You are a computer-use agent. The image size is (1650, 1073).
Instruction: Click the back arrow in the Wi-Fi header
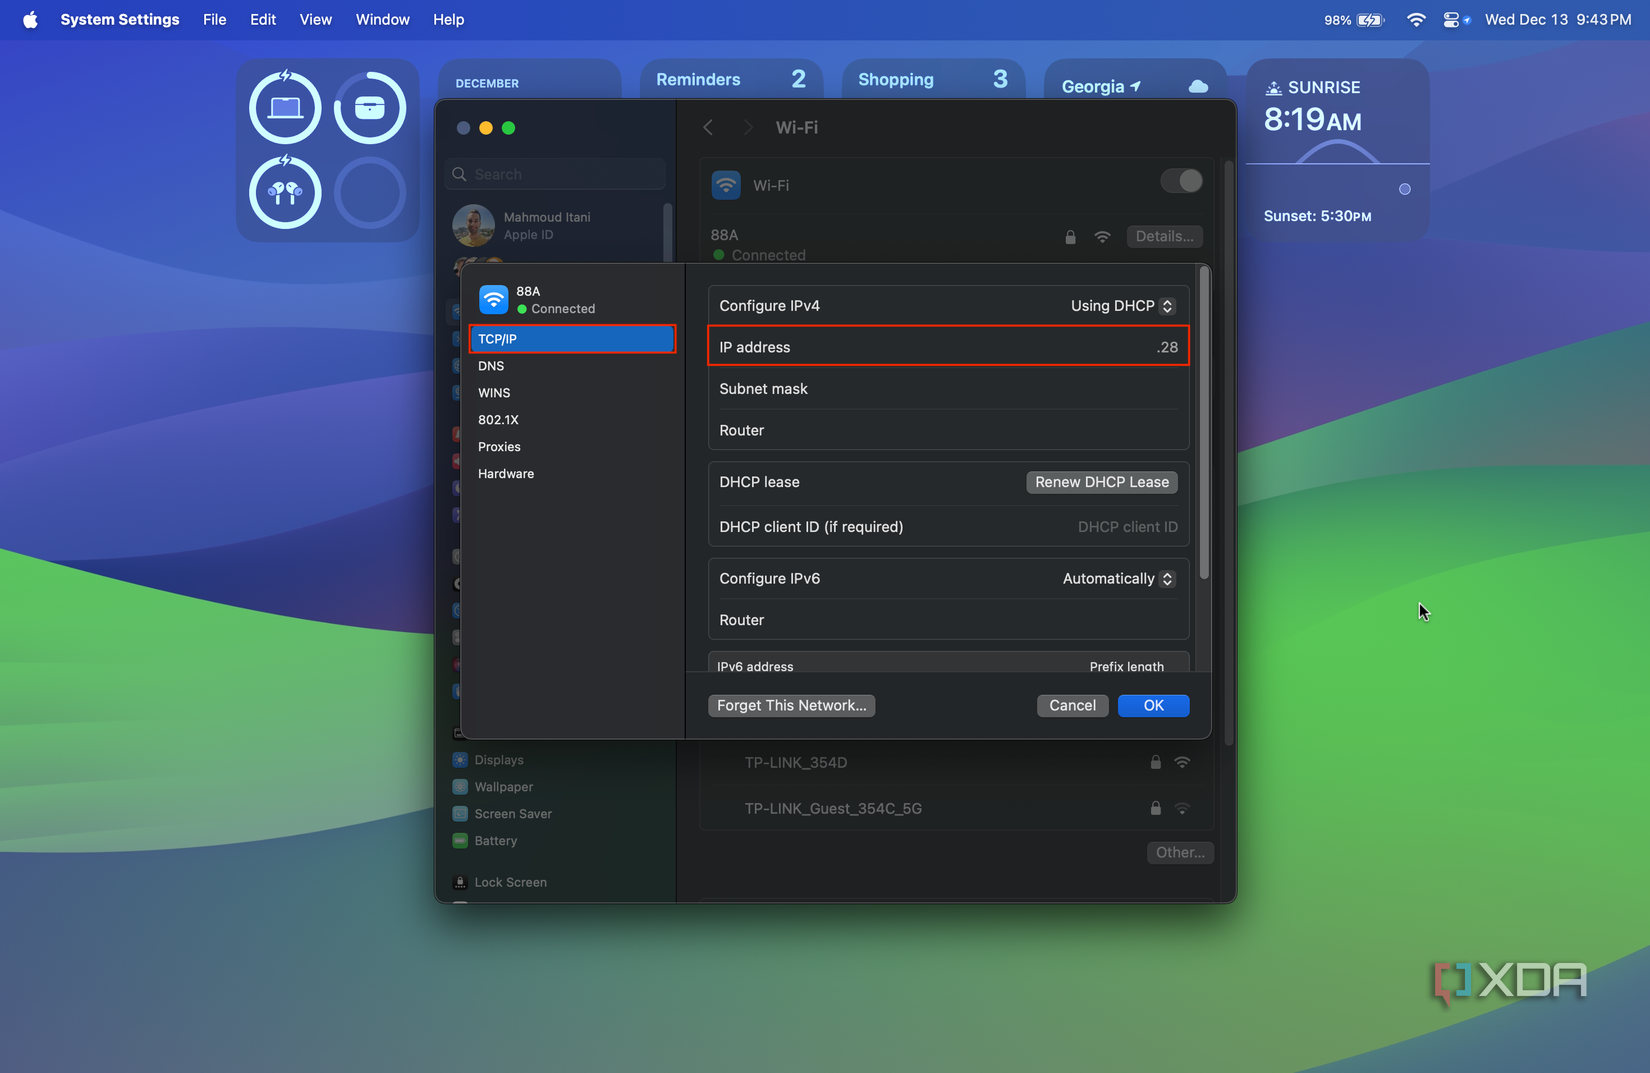[x=708, y=127]
